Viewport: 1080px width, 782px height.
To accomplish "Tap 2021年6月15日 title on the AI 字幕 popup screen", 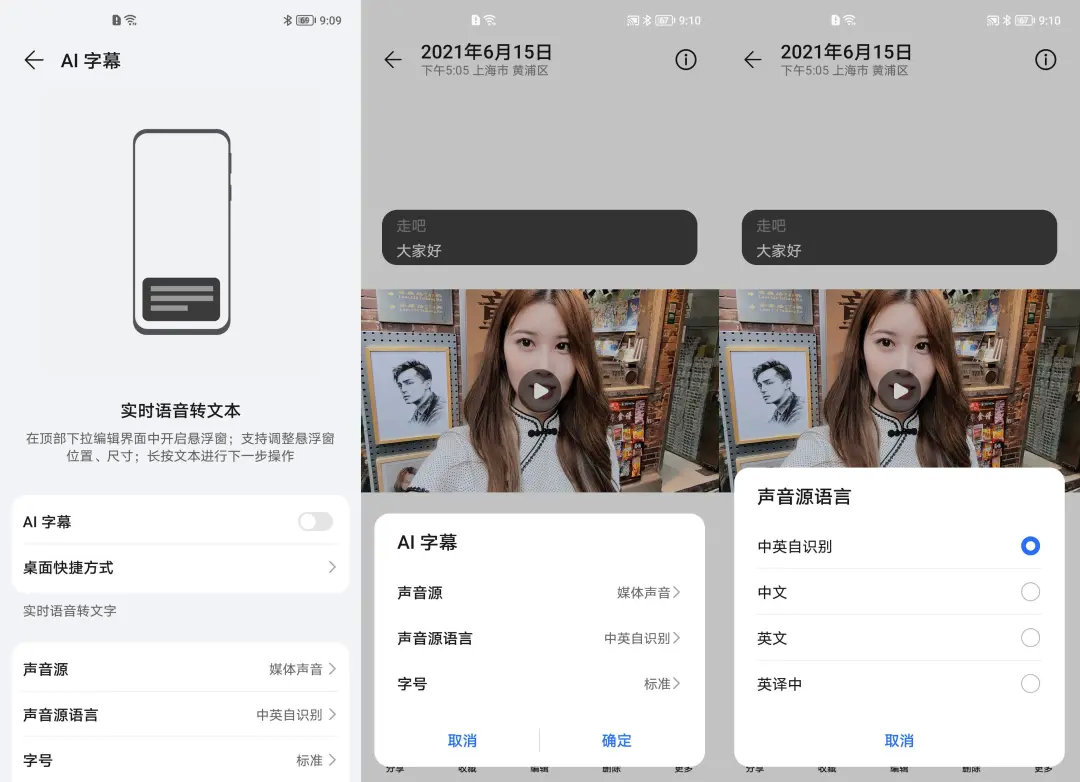I will pyautogui.click(x=486, y=52).
